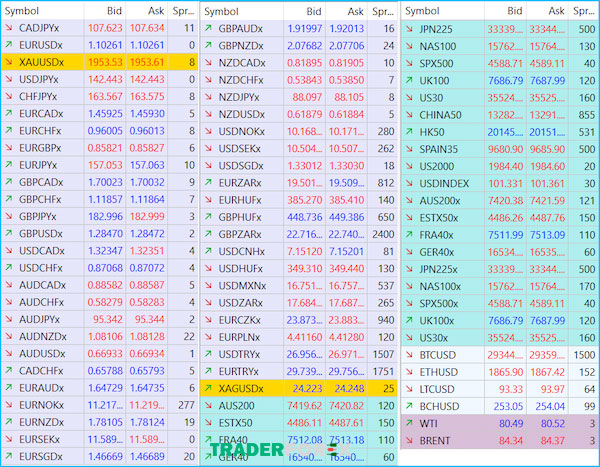Screen dimensions: 600x467
Task: Click the up arrow icon beside HK50
Action: tap(409, 132)
